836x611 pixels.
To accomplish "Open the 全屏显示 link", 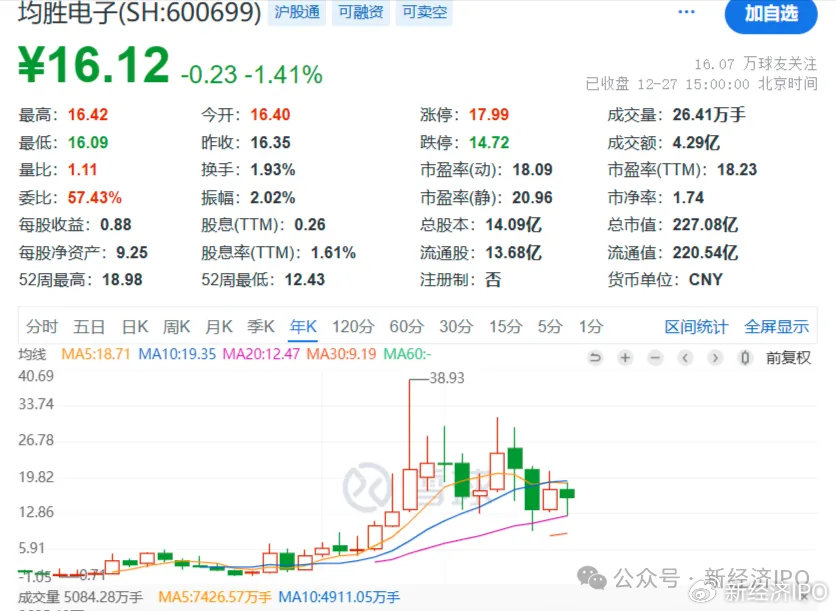I will [776, 327].
